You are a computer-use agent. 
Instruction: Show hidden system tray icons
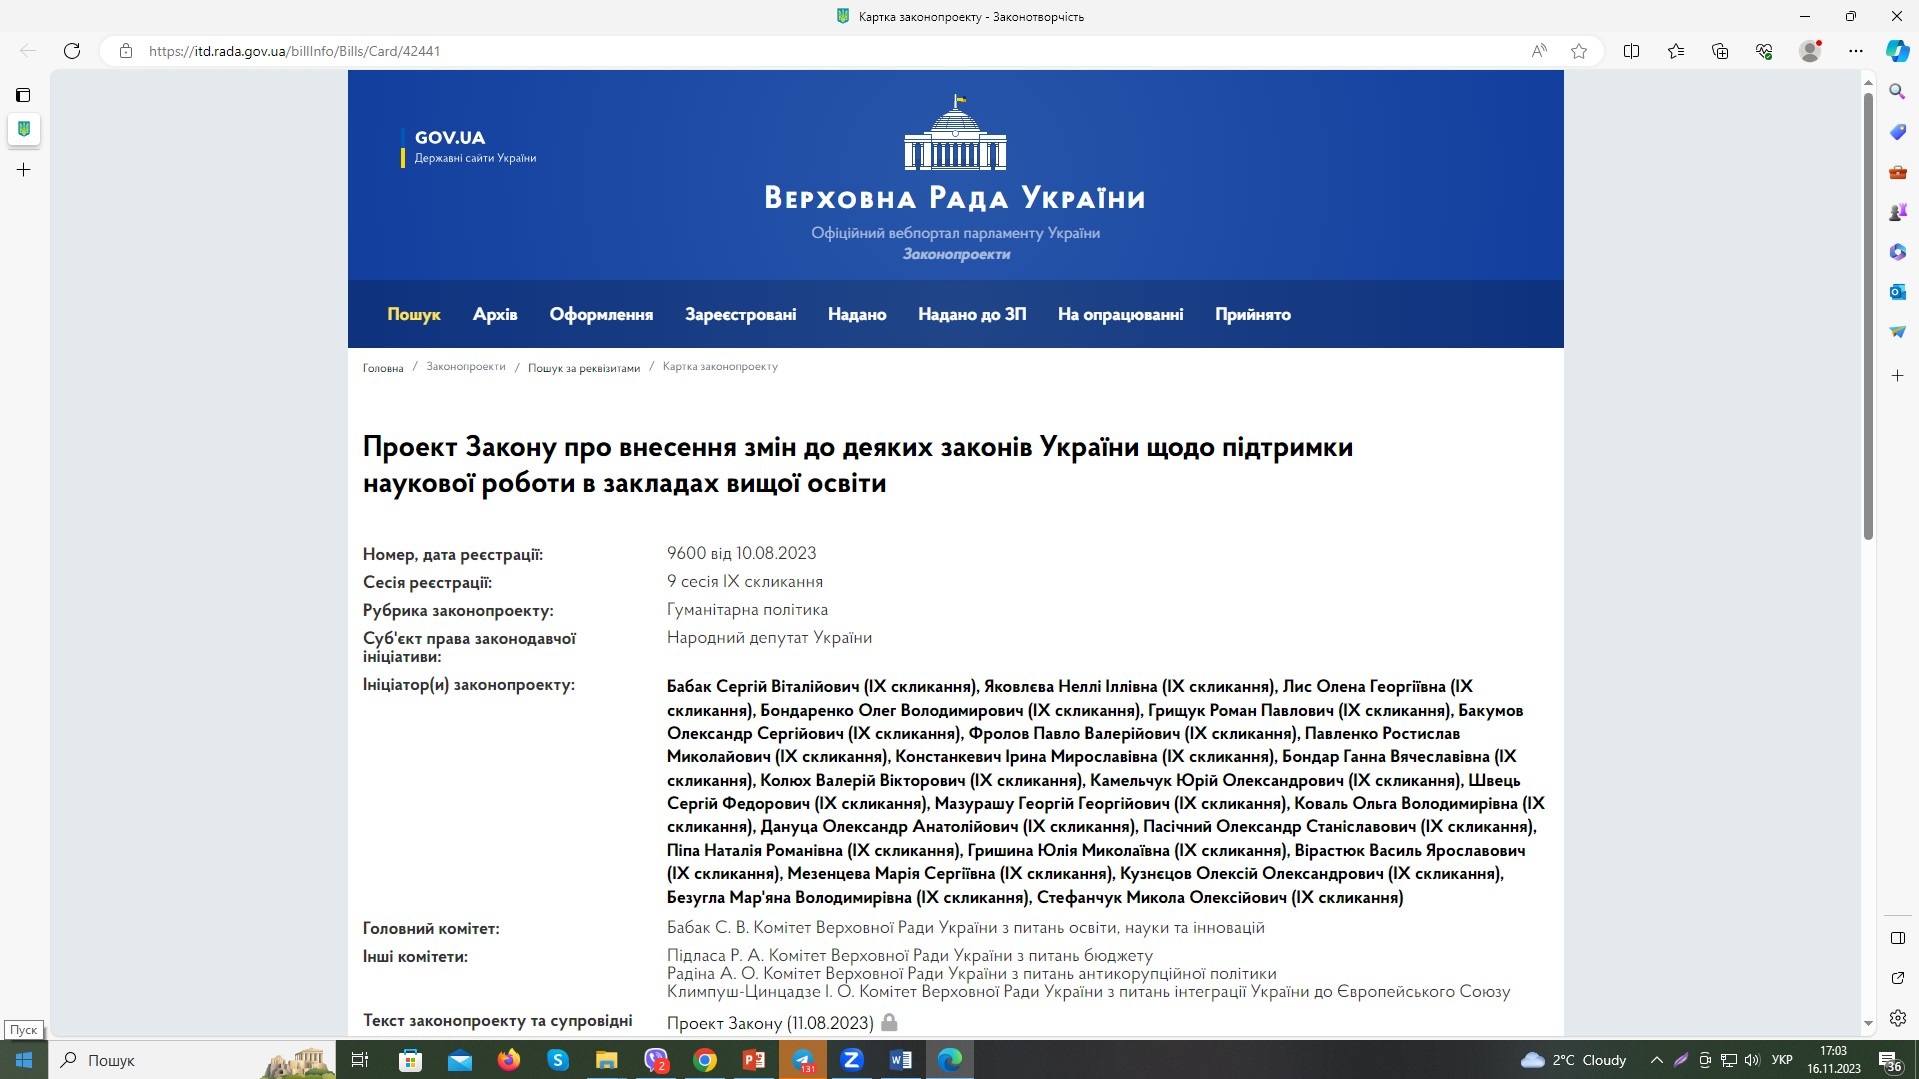tap(1657, 1060)
